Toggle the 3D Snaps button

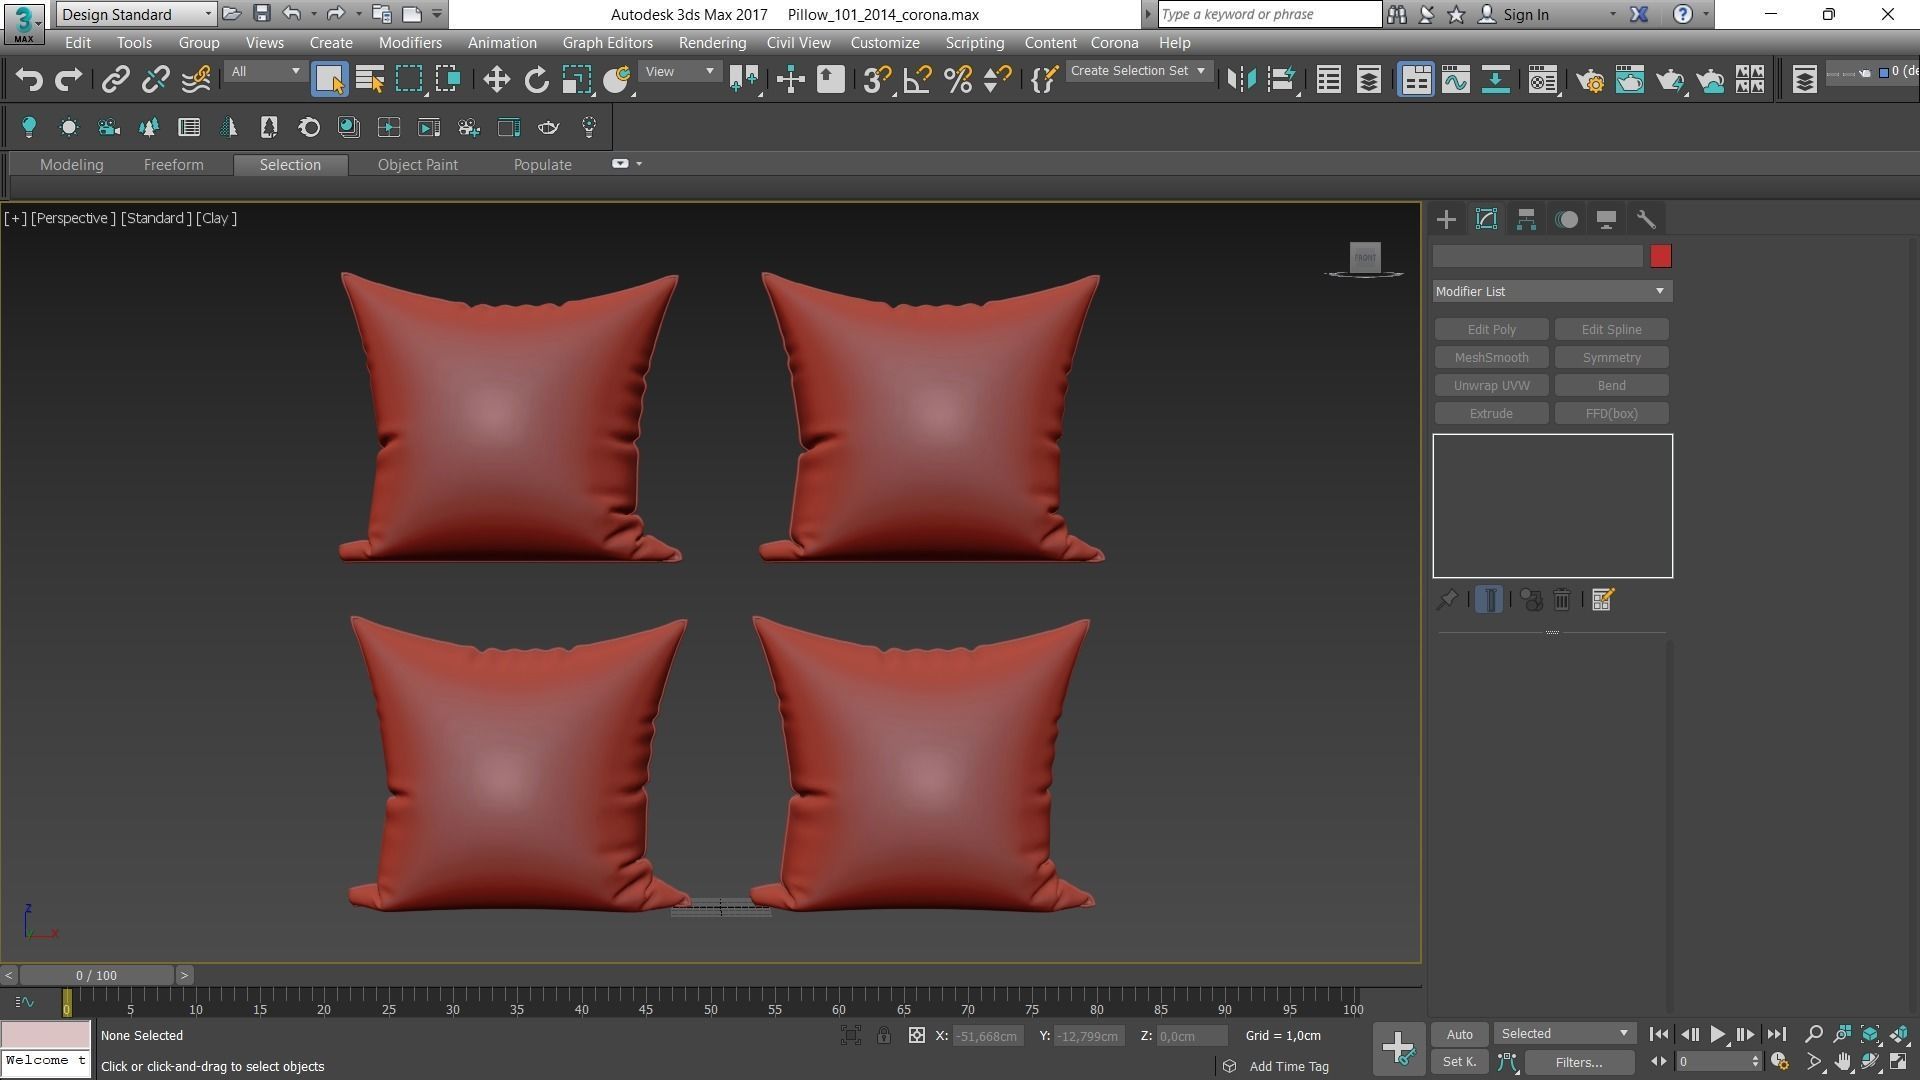[877, 79]
